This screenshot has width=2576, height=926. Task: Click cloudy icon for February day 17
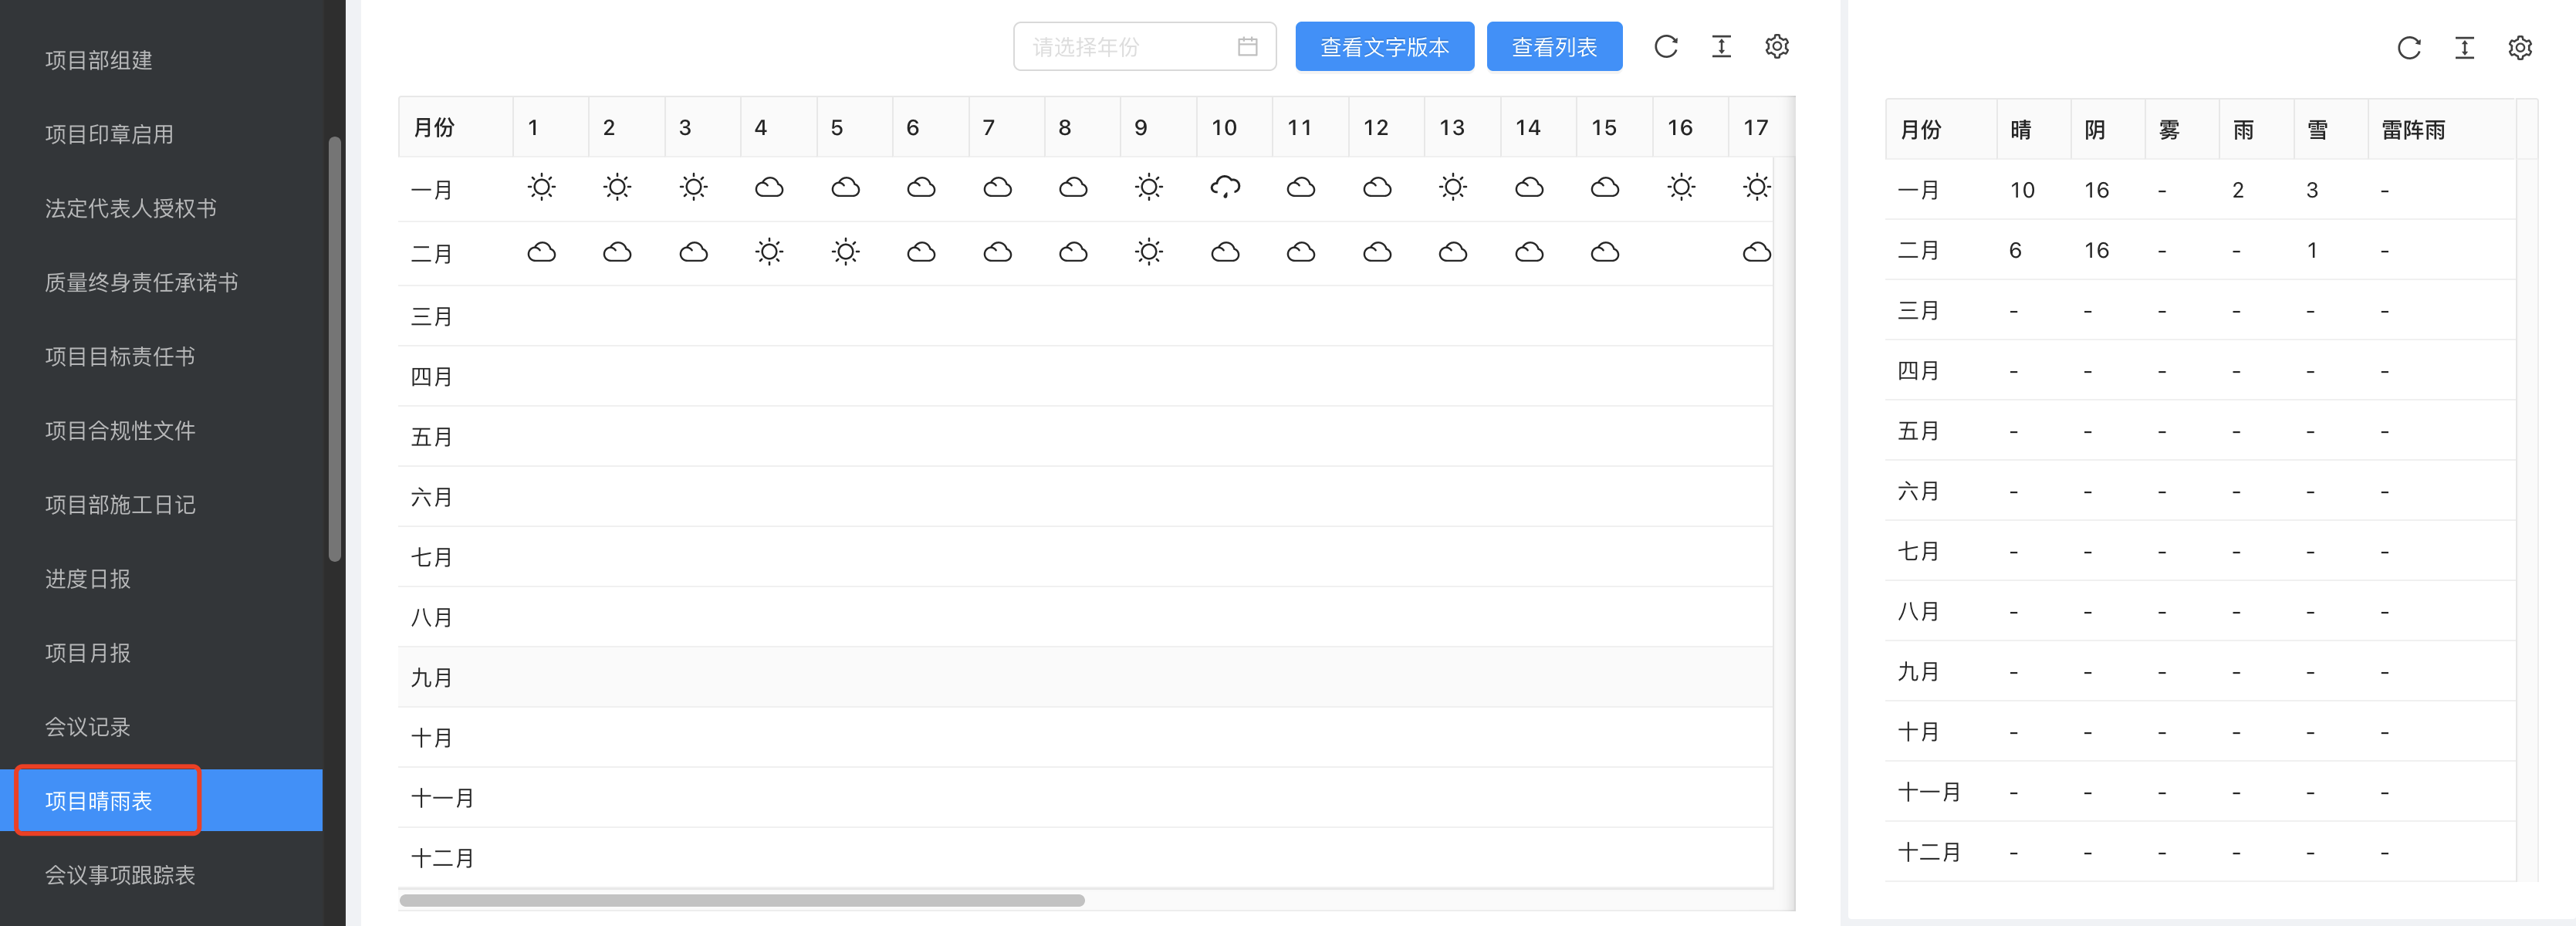(1756, 252)
